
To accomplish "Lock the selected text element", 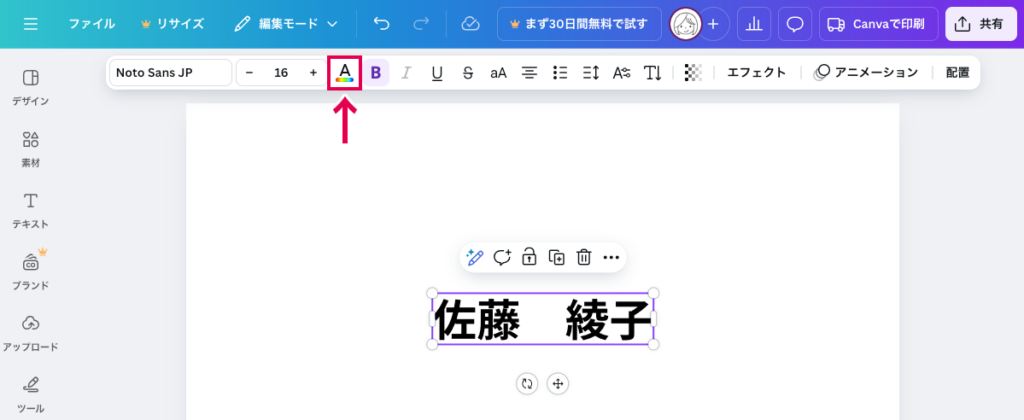I will click(x=530, y=257).
